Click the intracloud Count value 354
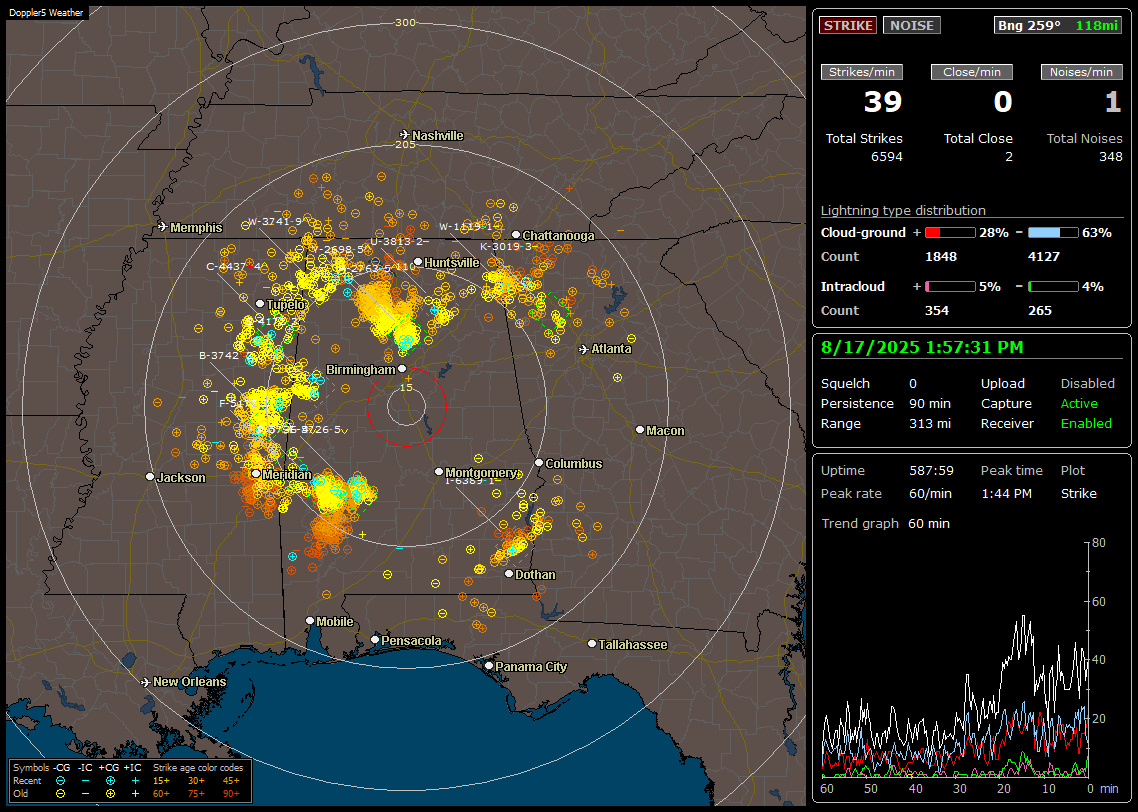This screenshot has height=812, width=1138. [x=936, y=311]
